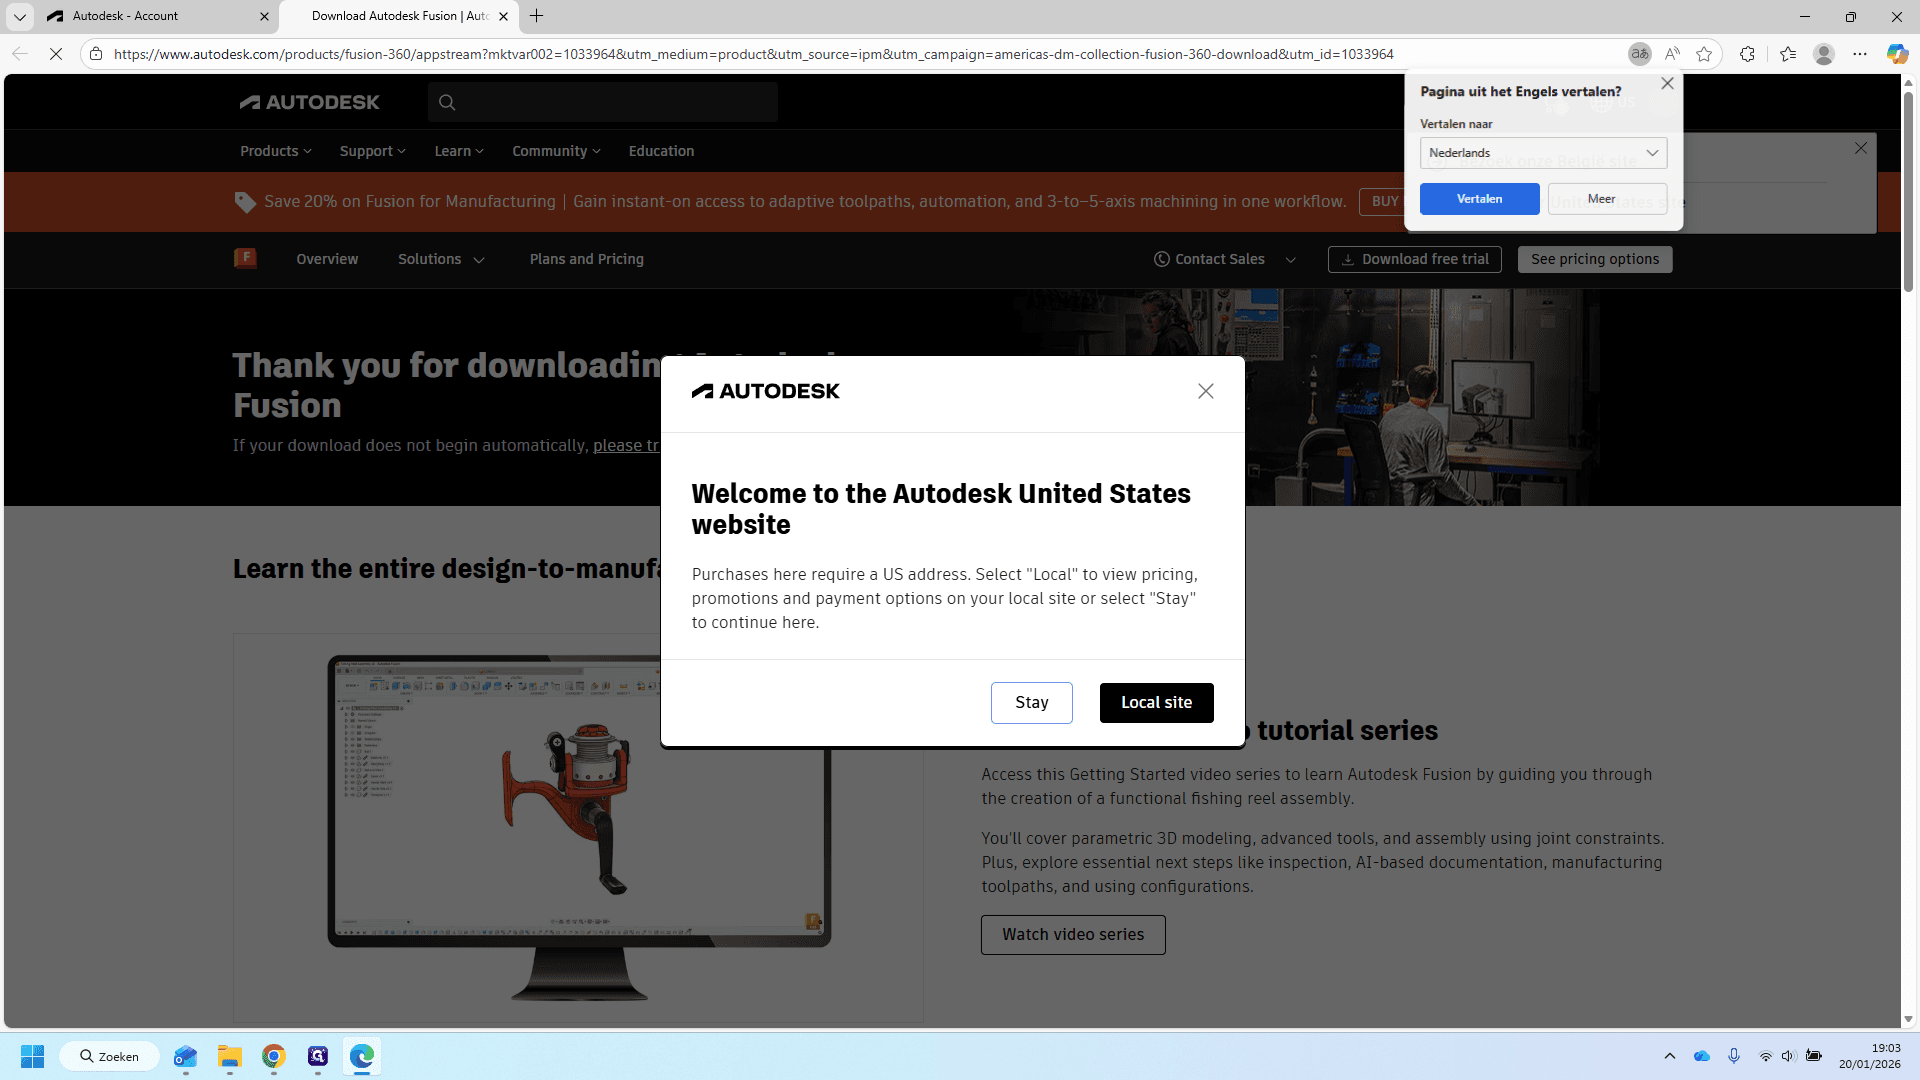Switch to the Autodesk - Account tab
This screenshot has width=1920, height=1080.
coord(158,16)
